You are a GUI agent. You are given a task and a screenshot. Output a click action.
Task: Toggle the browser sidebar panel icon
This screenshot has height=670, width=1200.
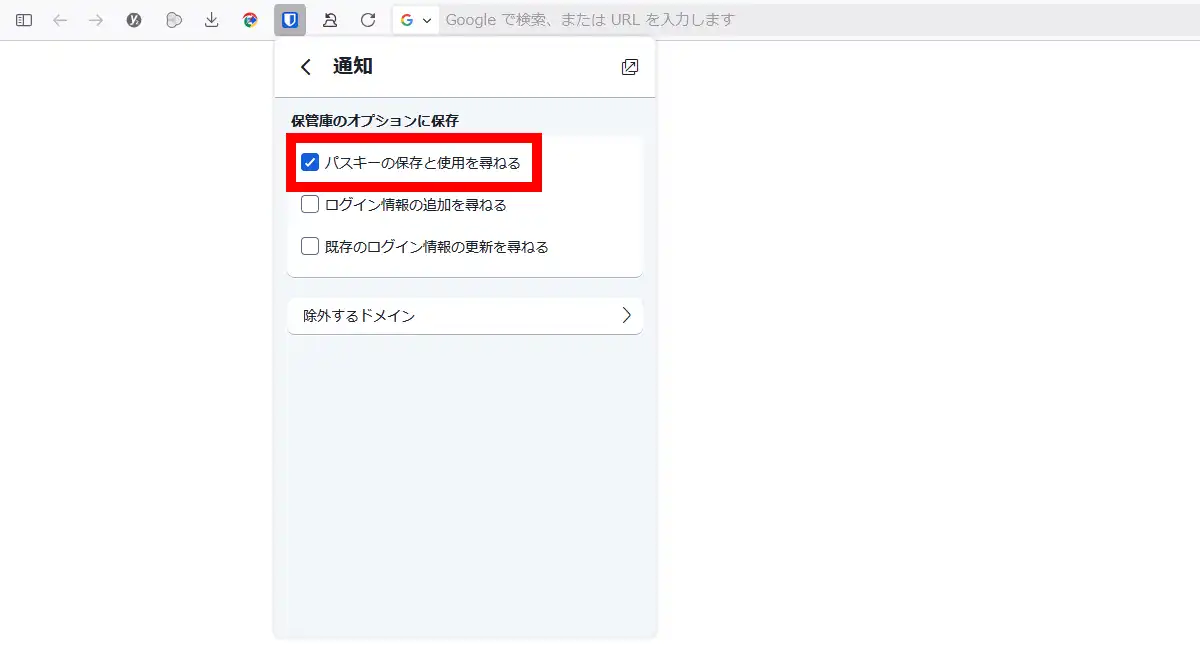[24, 20]
